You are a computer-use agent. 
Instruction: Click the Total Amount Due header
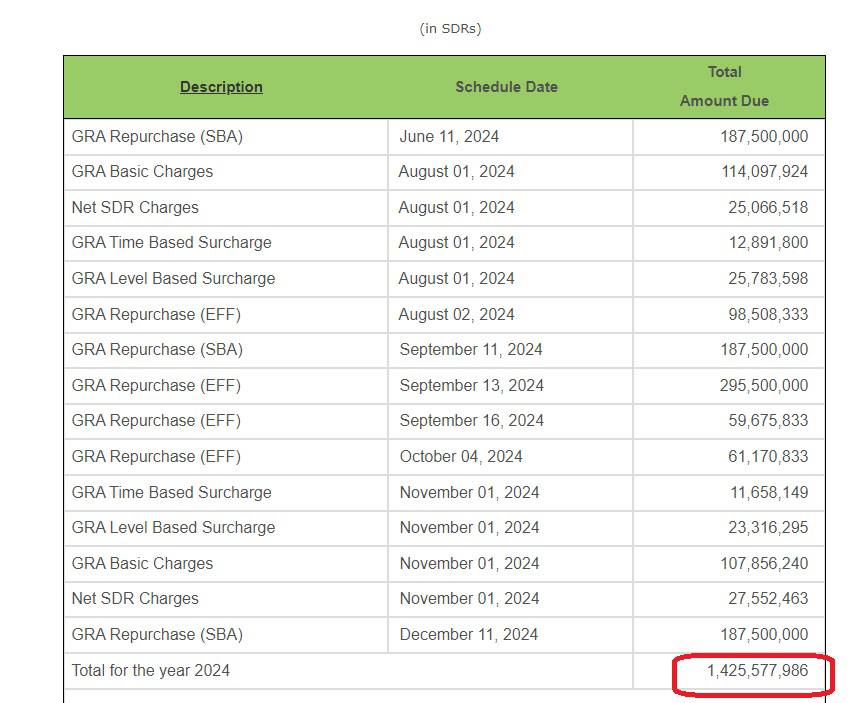click(x=724, y=87)
